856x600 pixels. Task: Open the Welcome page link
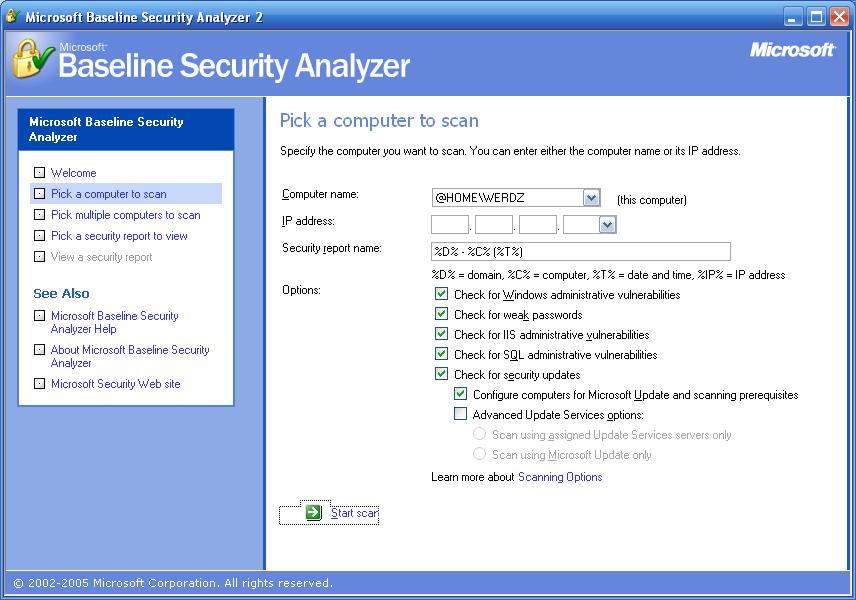(74, 173)
